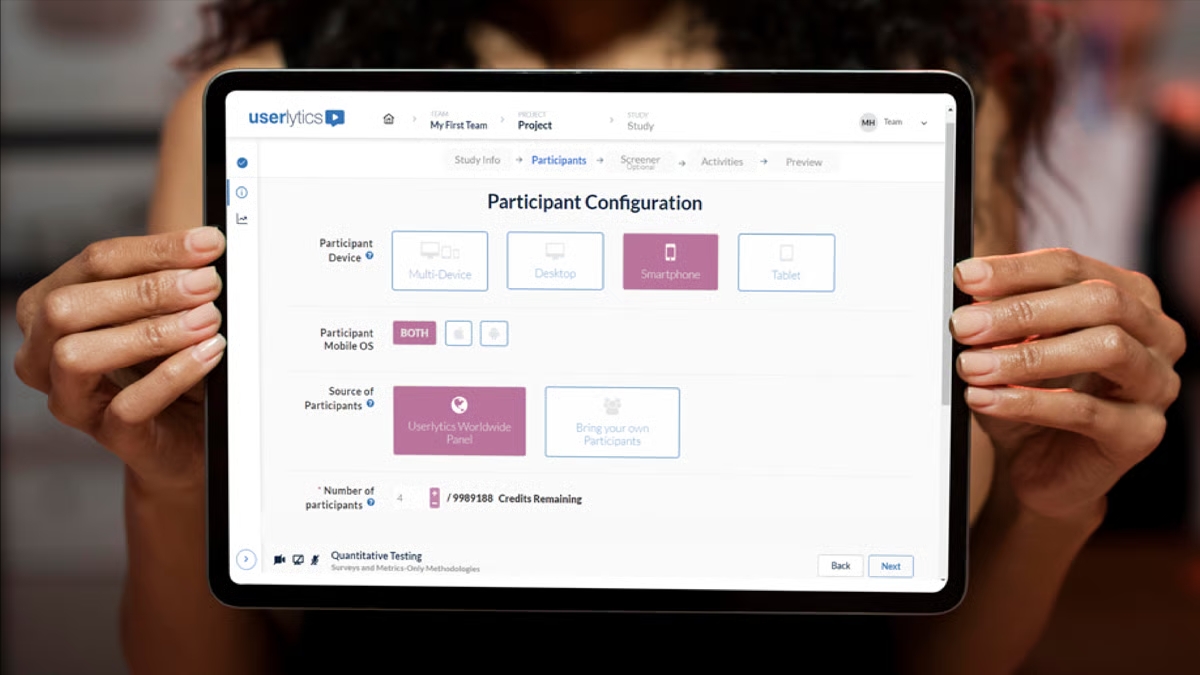Toggle BOTH for Participant Mobile OS
This screenshot has width=1200, height=675.
click(414, 332)
